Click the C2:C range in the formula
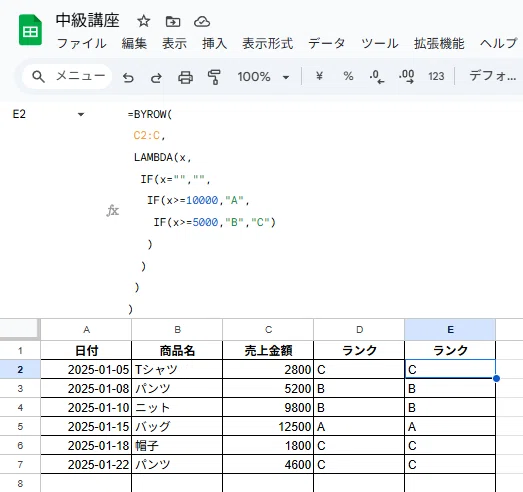 [x=147, y=135]
